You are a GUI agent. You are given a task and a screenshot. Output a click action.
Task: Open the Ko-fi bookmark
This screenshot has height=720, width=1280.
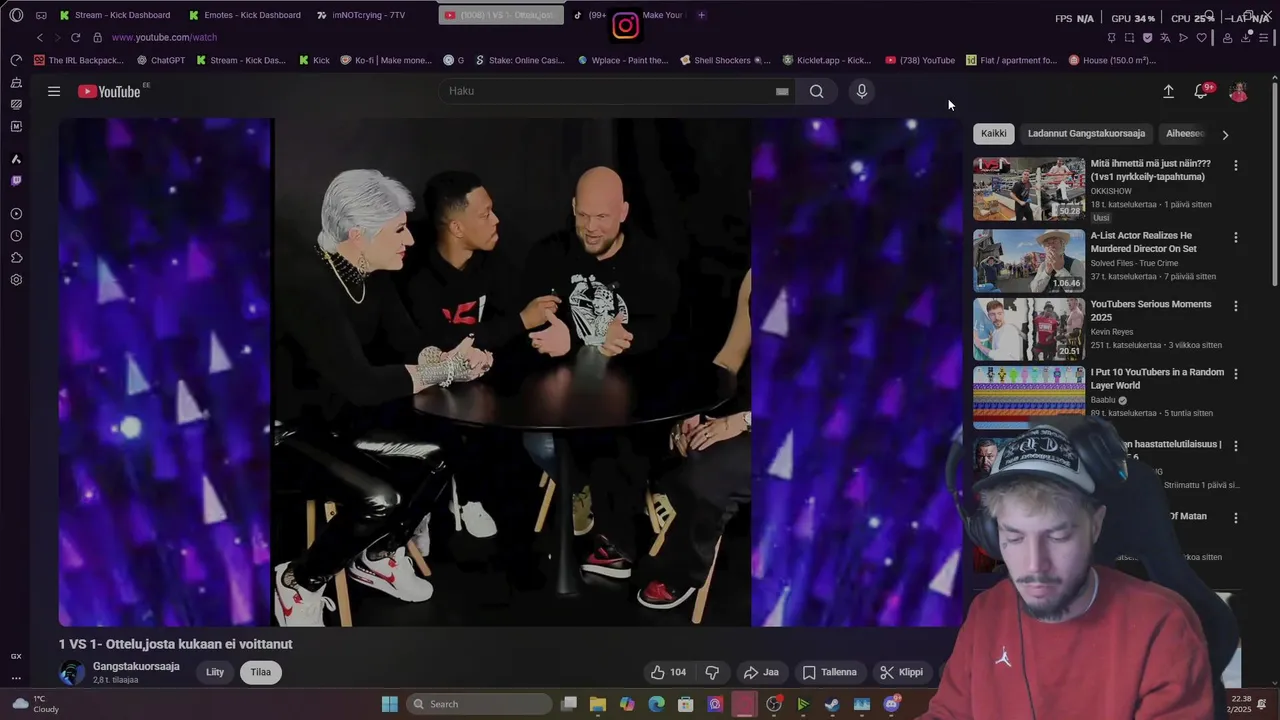[x=386, y=60]
